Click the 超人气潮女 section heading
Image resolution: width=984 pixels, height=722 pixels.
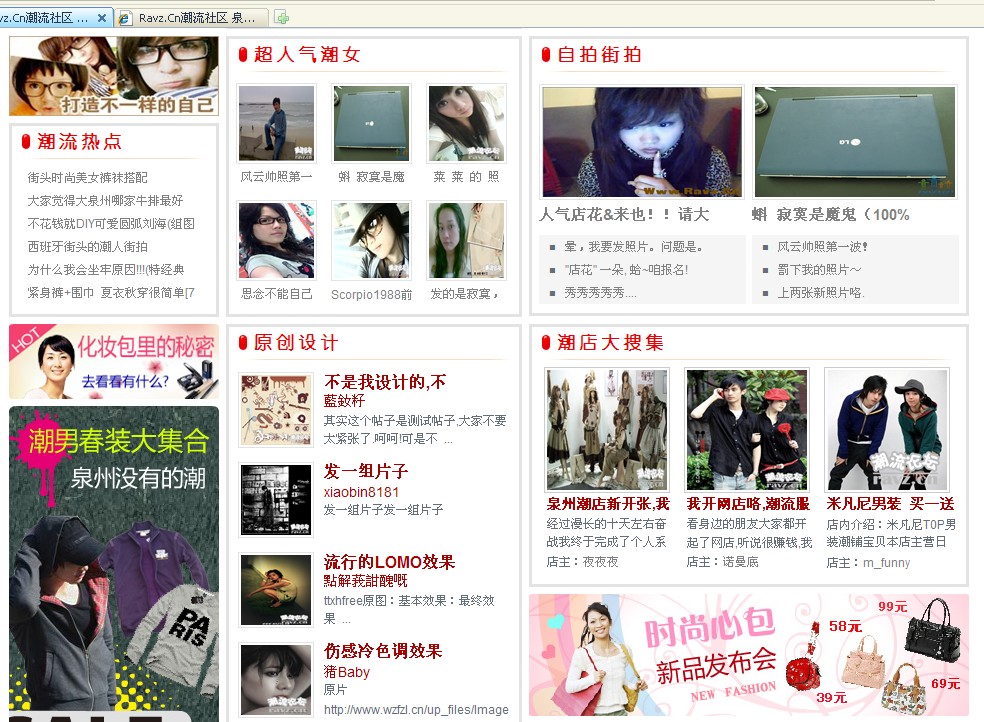click(307, 55)
